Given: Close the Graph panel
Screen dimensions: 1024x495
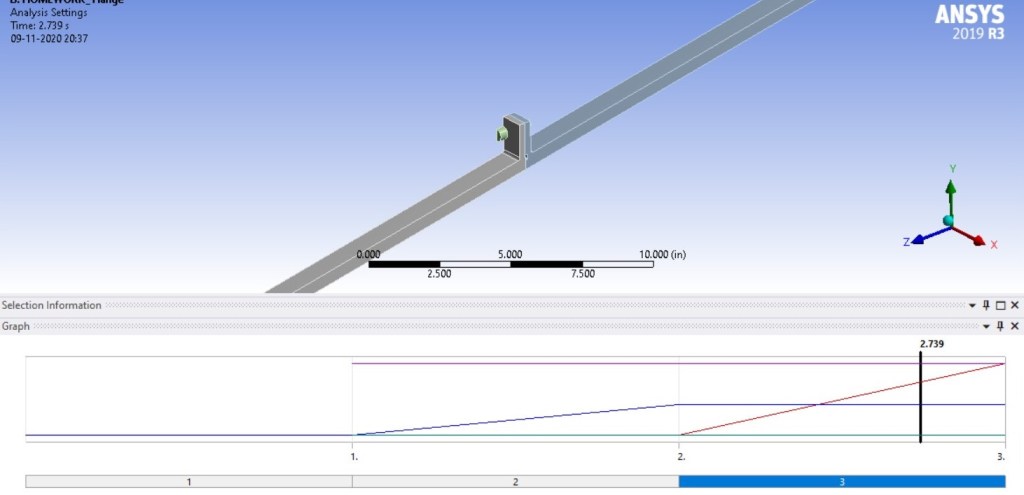Looking at the screenshot, I should [1015, 326].
